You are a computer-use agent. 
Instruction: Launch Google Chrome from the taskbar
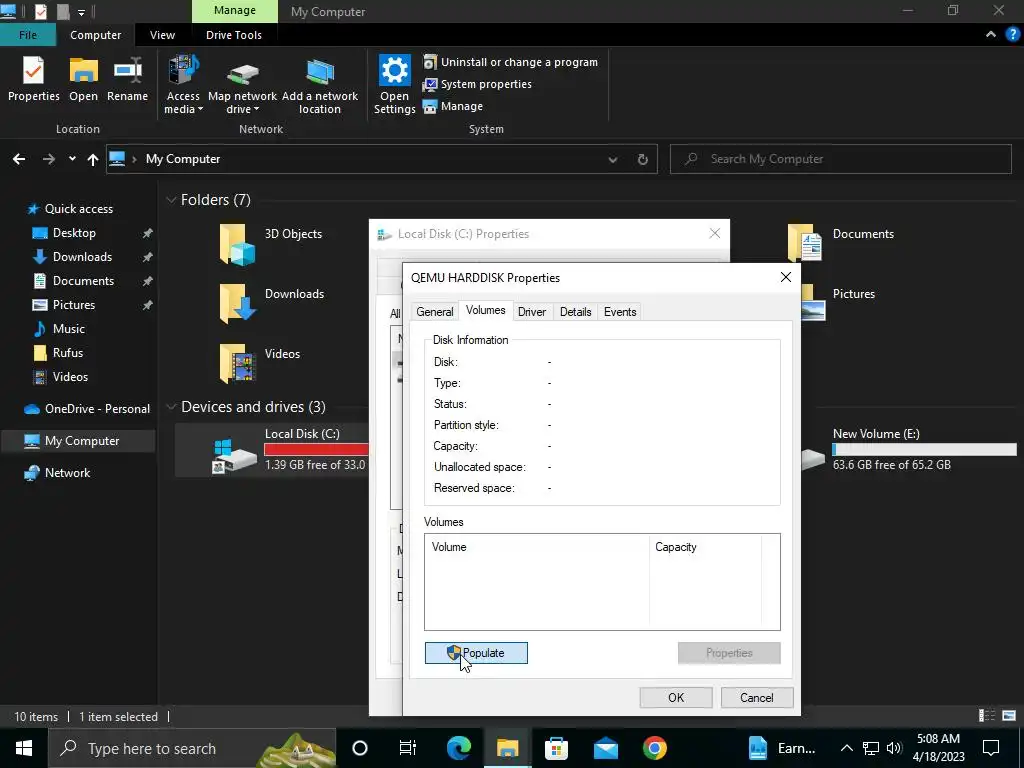pyautogui.click(x=654, y=748)
